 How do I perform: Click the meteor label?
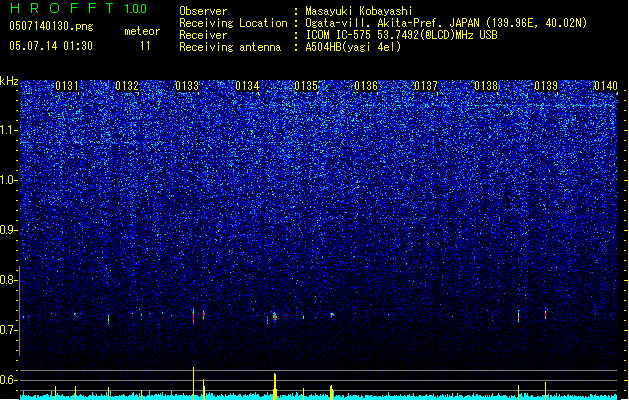[x=142, y=31]
